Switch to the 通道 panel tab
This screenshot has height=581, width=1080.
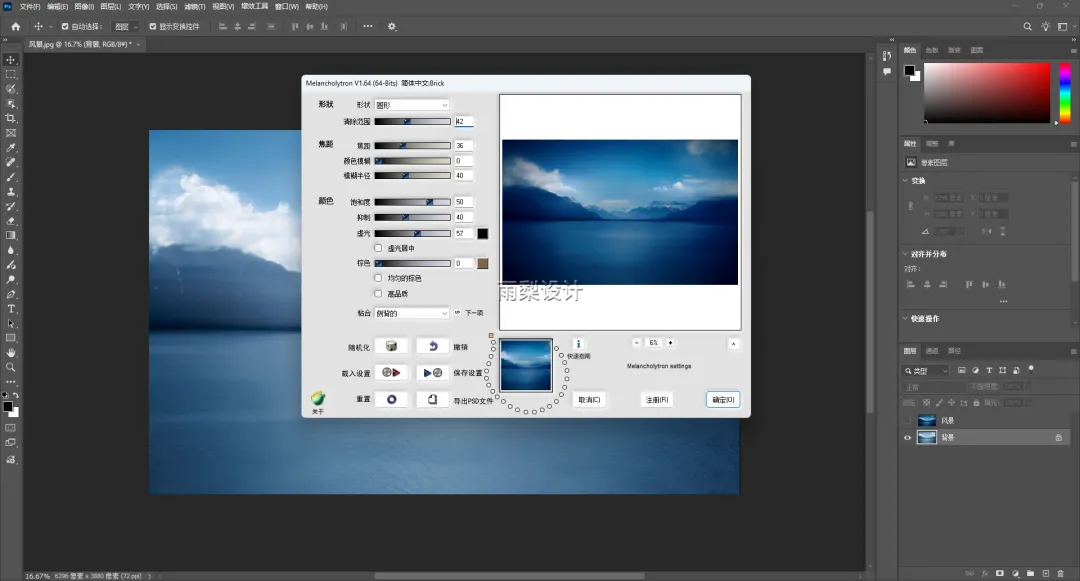click(932, 351)
